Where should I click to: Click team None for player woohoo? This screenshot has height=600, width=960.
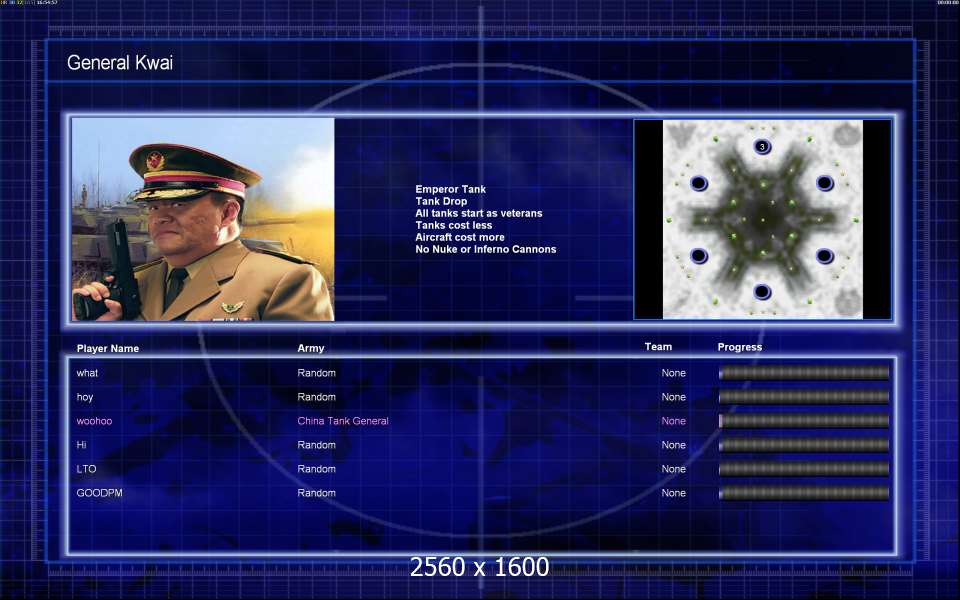click(673, 421)
